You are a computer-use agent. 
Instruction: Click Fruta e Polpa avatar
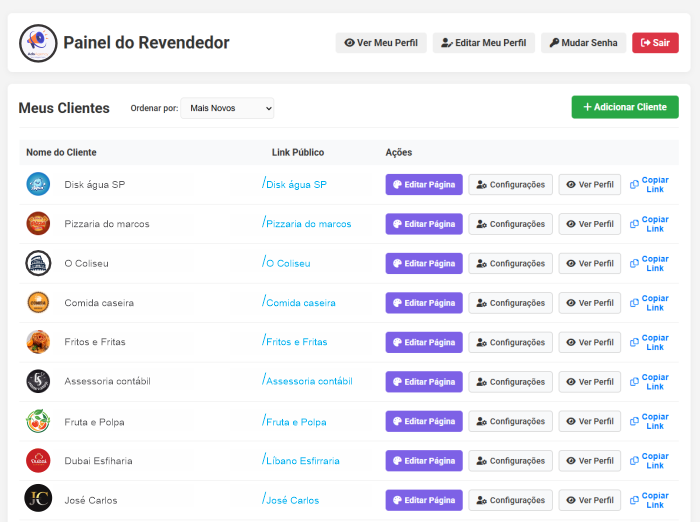(38, 421)
